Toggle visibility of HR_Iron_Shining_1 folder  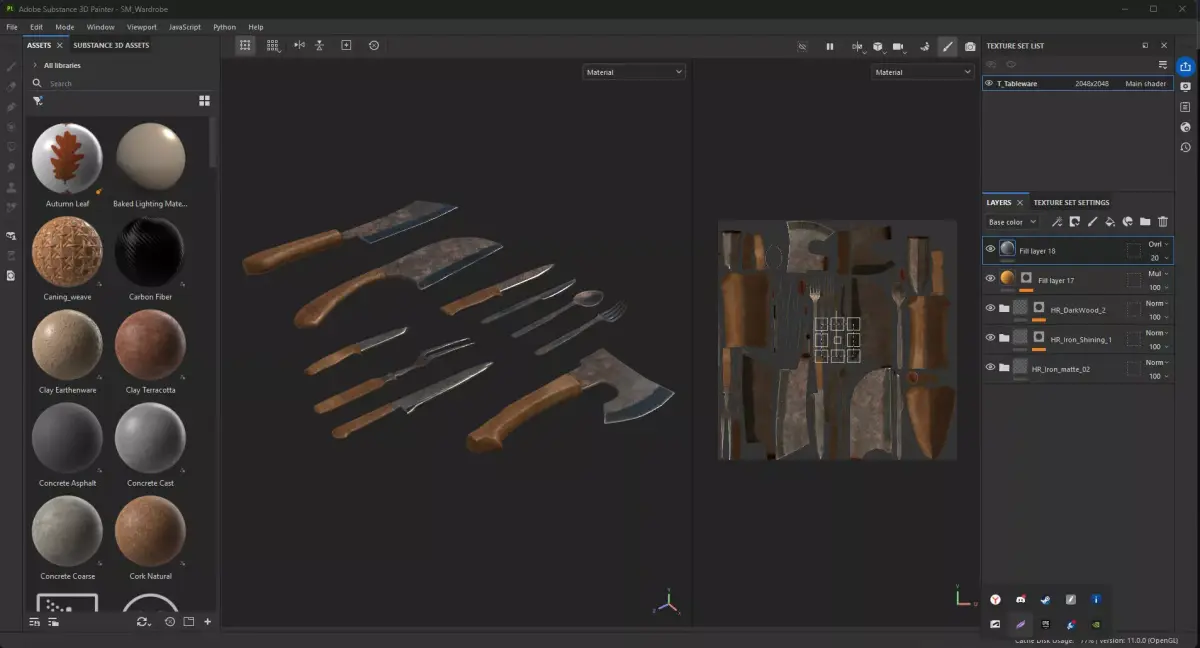pyautogui.click(x=990, y=337)
